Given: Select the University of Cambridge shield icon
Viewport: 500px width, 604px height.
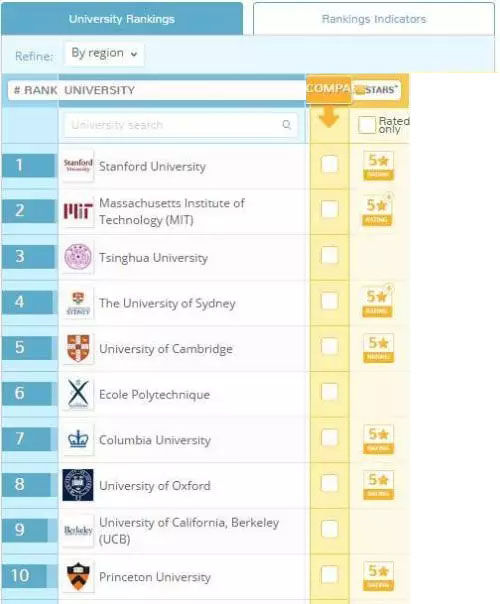Looking at the screenshot, I should click(x=78, y=348).
